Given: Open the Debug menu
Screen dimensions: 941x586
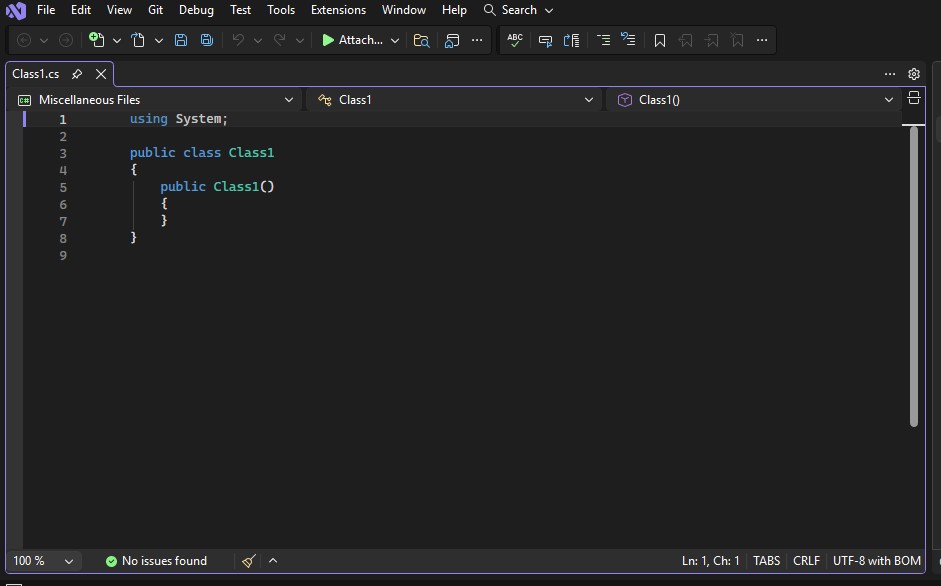Looking at the screenshot, I should click(x=196, y=10).
